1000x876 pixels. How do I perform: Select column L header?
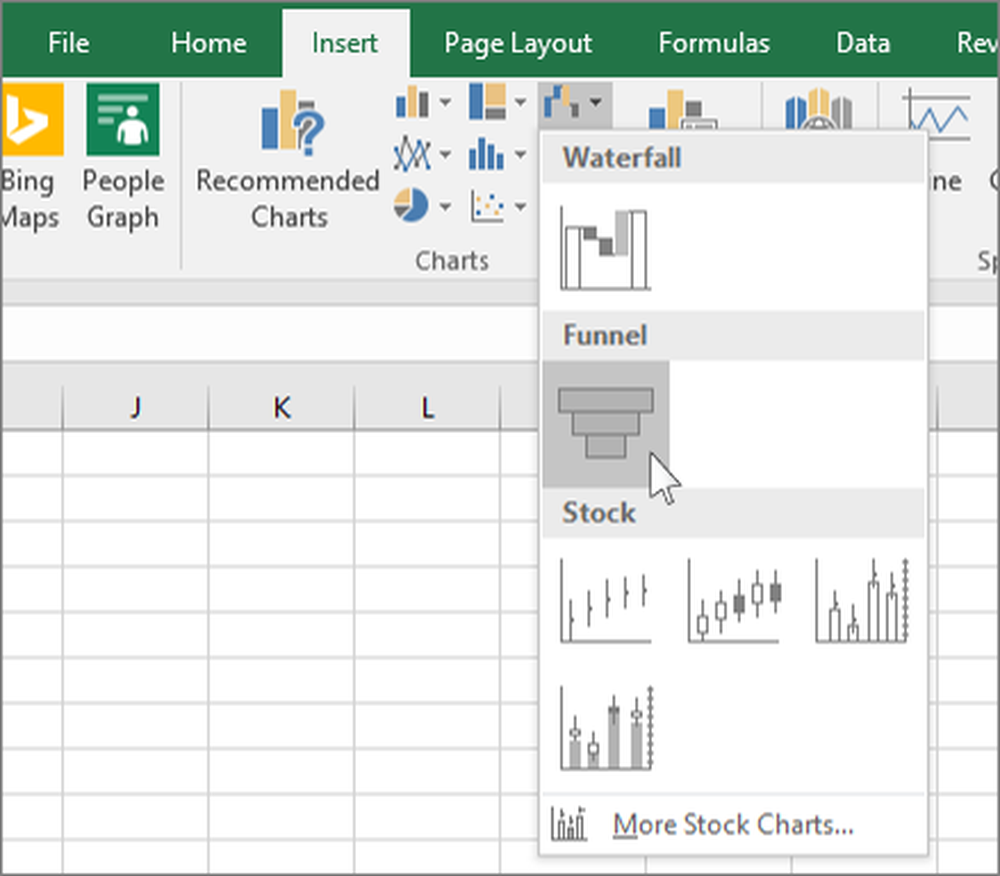coord(427,408)
